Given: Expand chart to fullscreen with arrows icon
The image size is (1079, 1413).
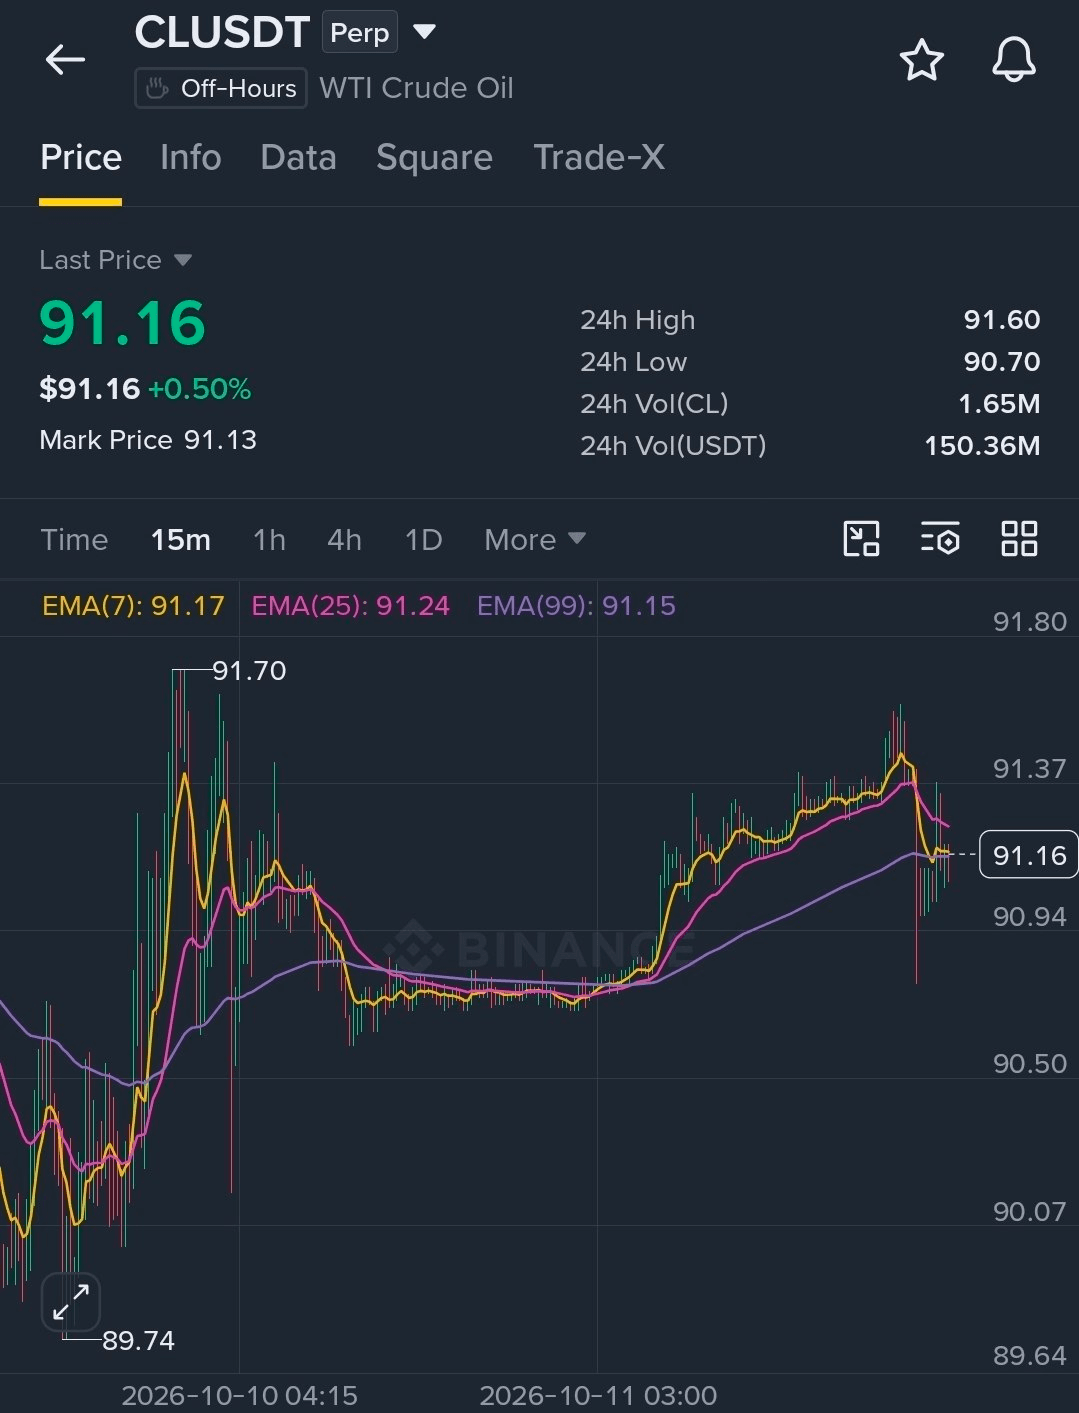Looking at the screenshot, I should pyautogui.click(x=71, y=1302).
